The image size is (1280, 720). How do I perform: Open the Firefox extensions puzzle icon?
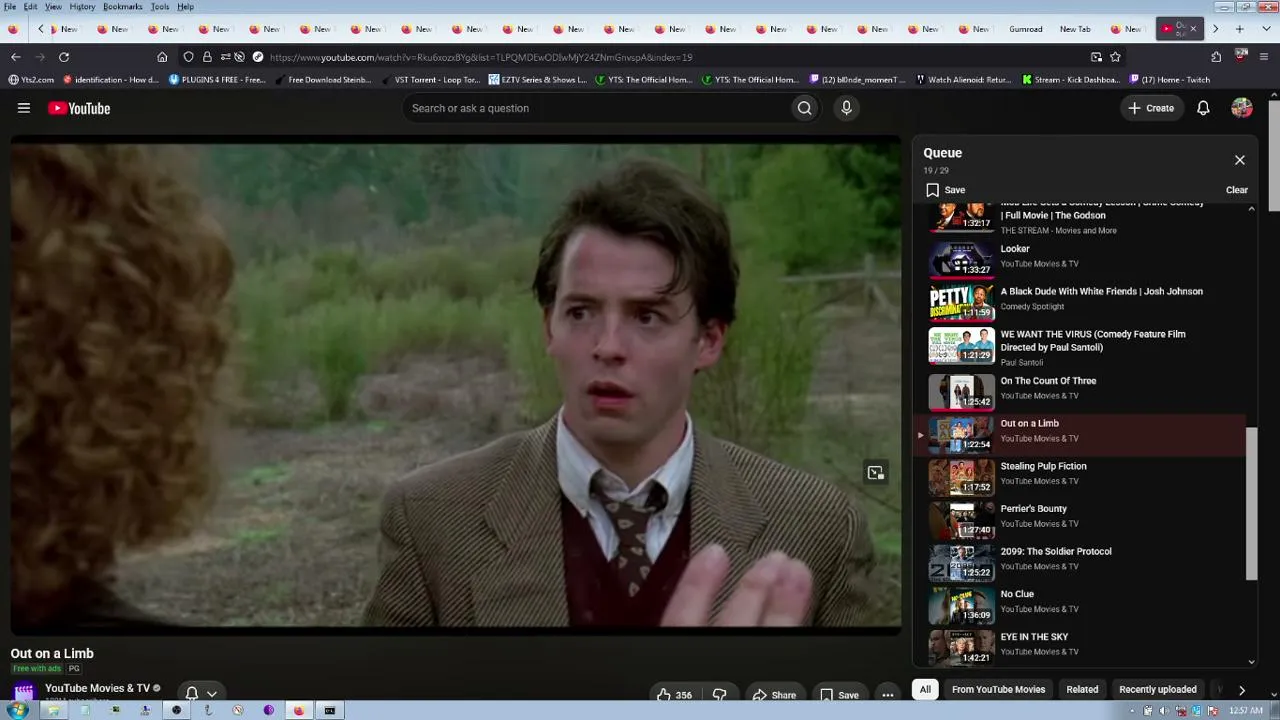click(x=1216, y=57)
